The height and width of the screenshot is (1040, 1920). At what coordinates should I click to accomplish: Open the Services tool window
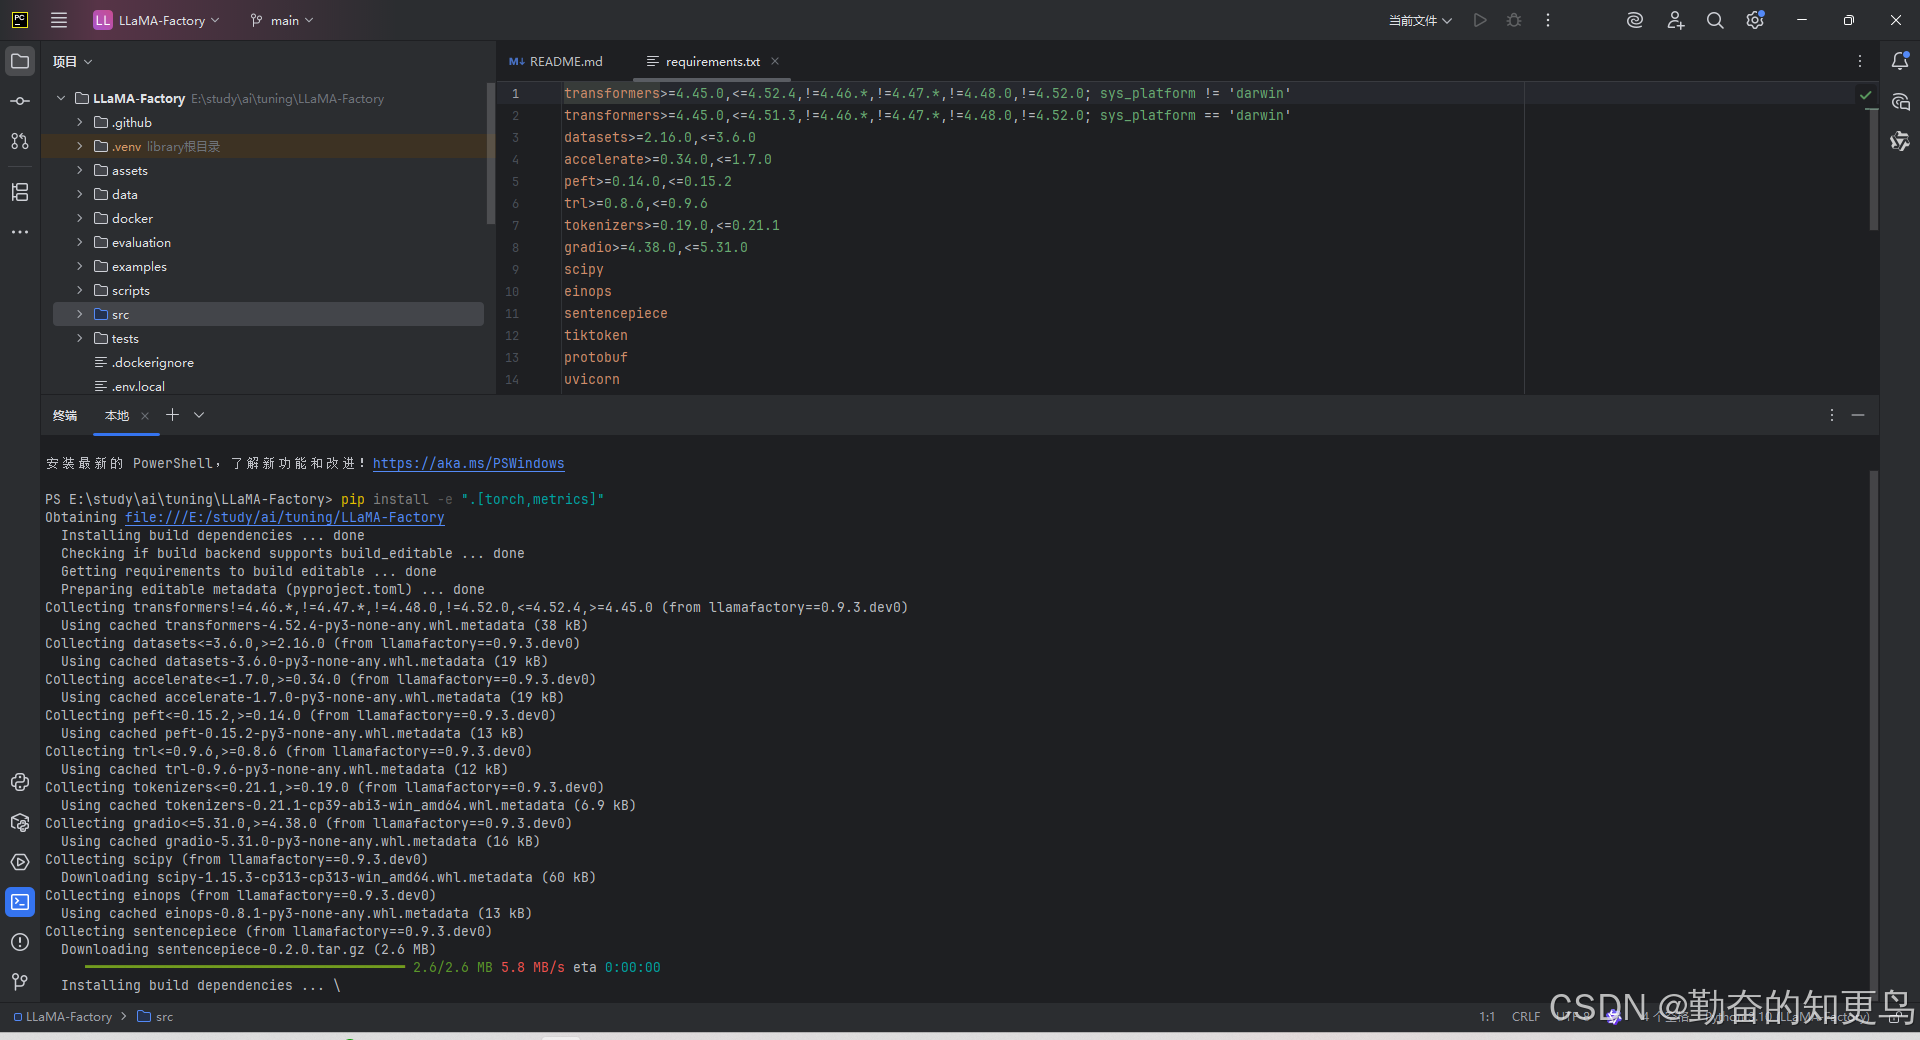point(20,862)
